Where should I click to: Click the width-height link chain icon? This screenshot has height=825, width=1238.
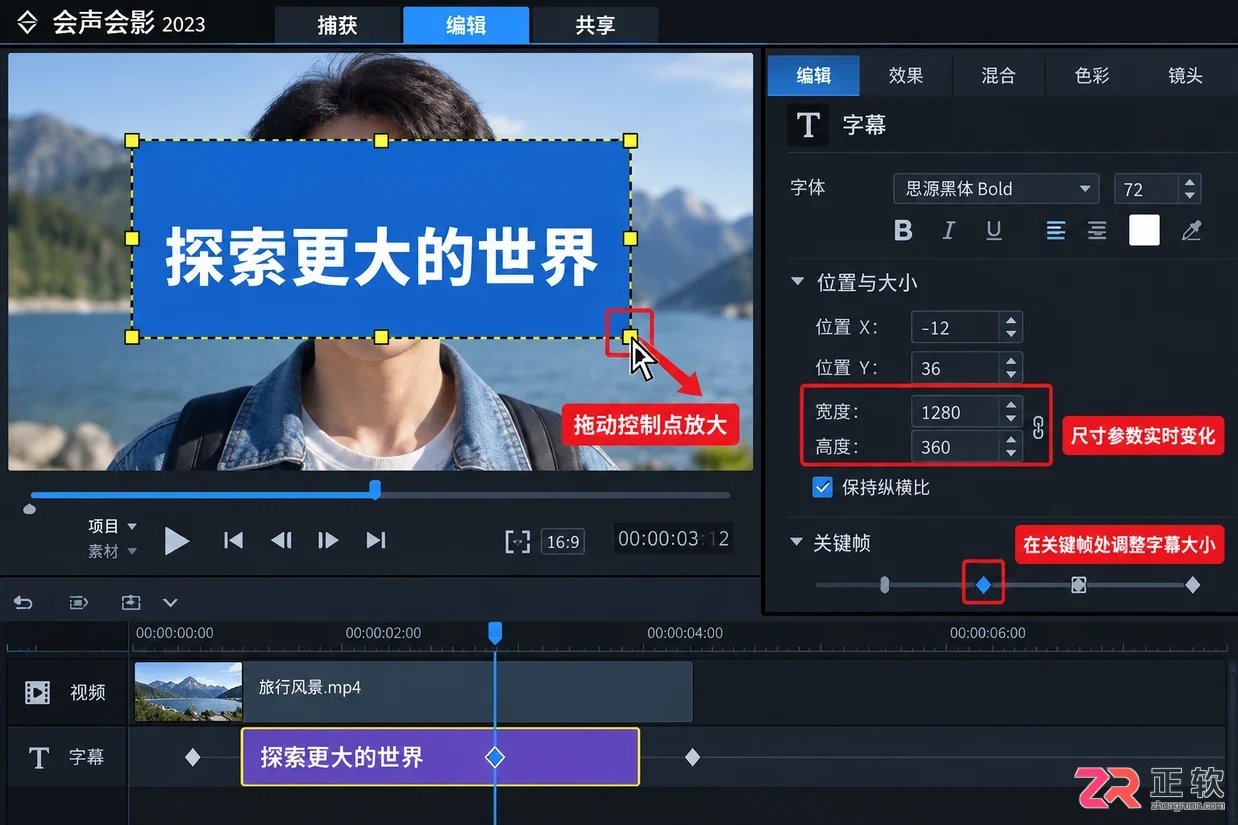pos(1038,428)
